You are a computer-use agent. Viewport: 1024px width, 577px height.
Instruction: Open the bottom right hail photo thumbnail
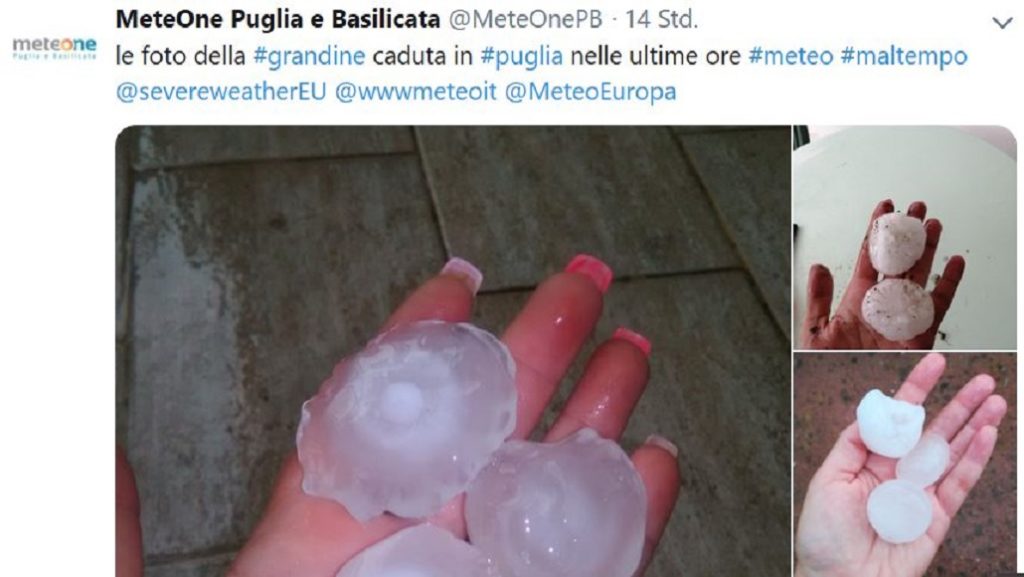click(x=905, y=465)
